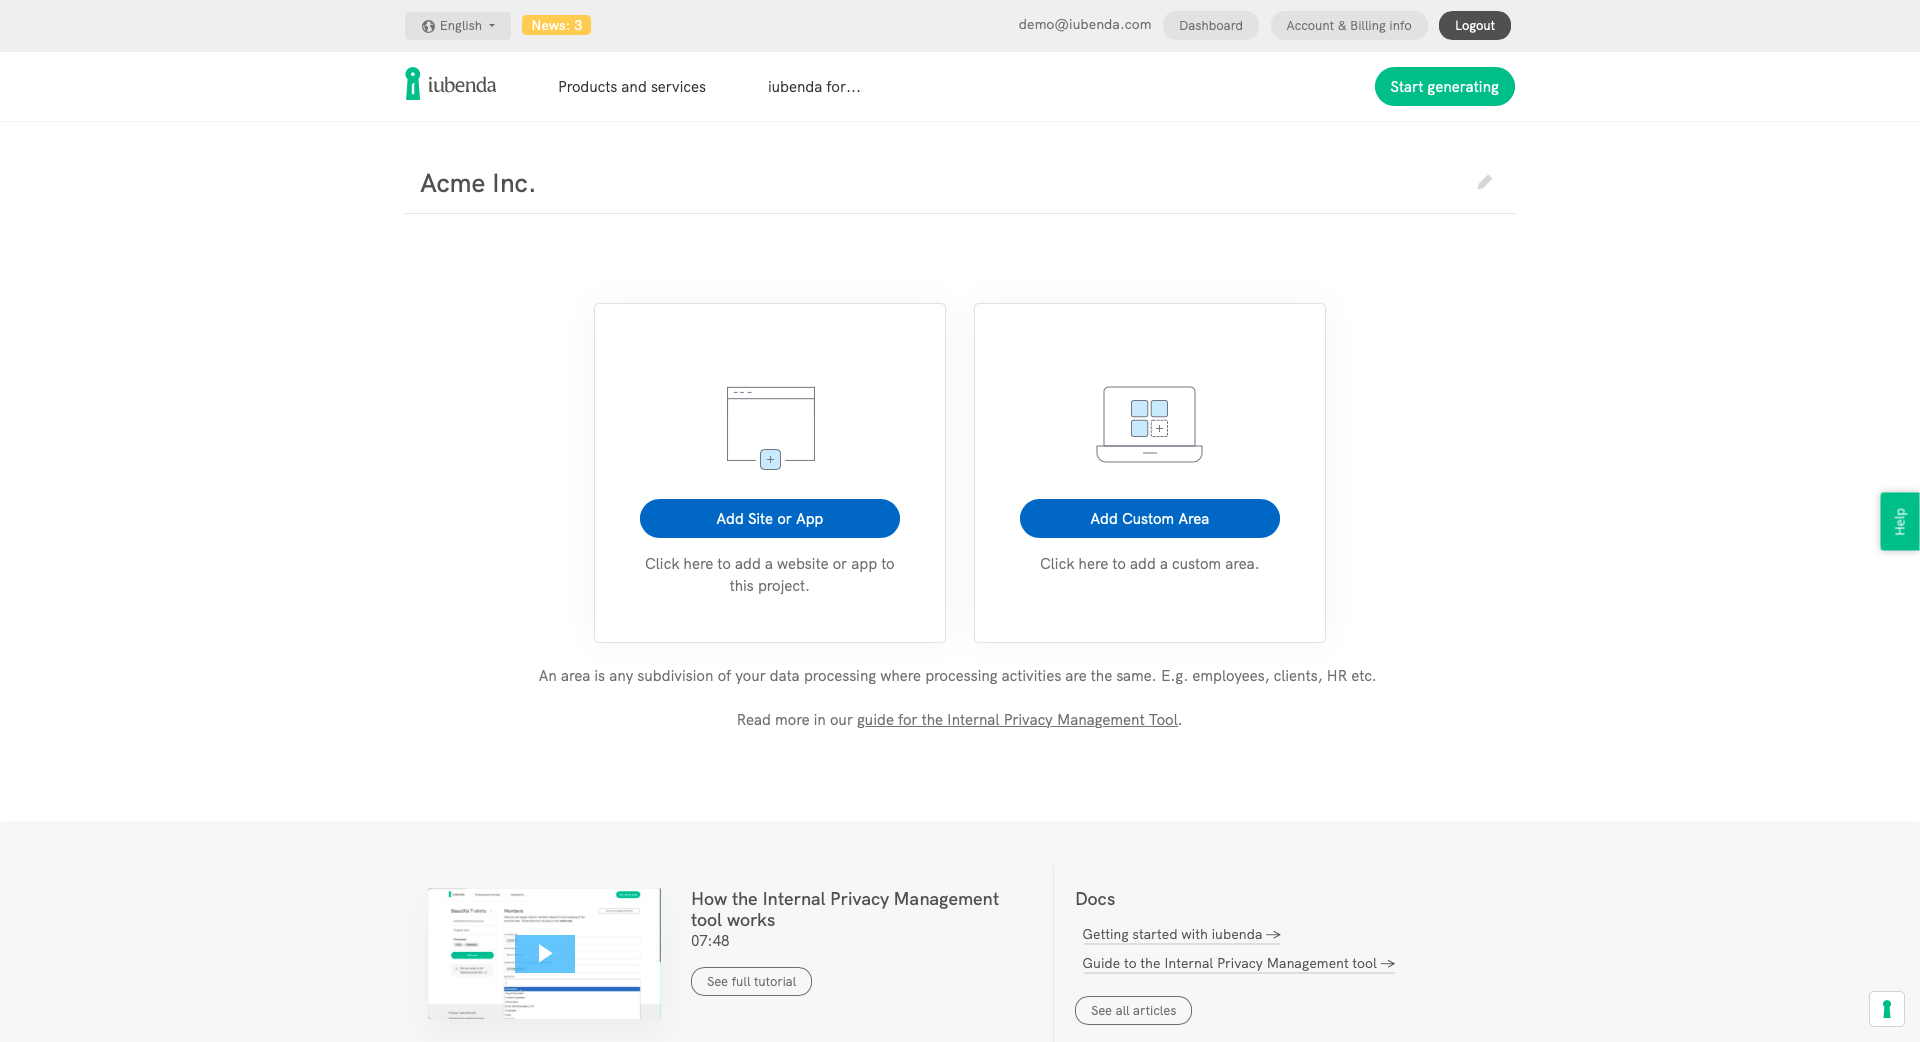
Task: Click the laptop custom area illustration
Action: pos(1149,424)
